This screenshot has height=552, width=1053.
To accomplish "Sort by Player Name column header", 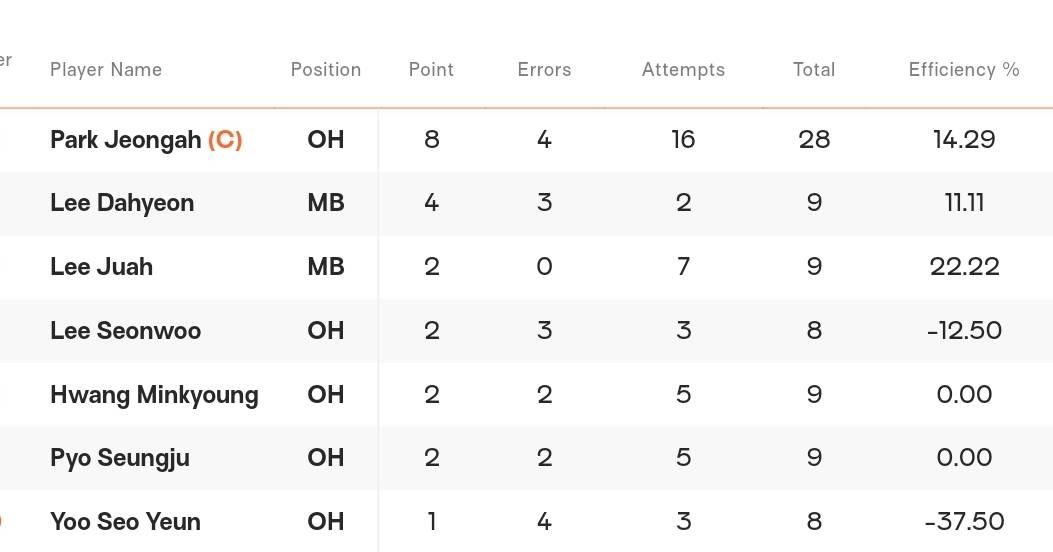I will (x=106, y=70).
